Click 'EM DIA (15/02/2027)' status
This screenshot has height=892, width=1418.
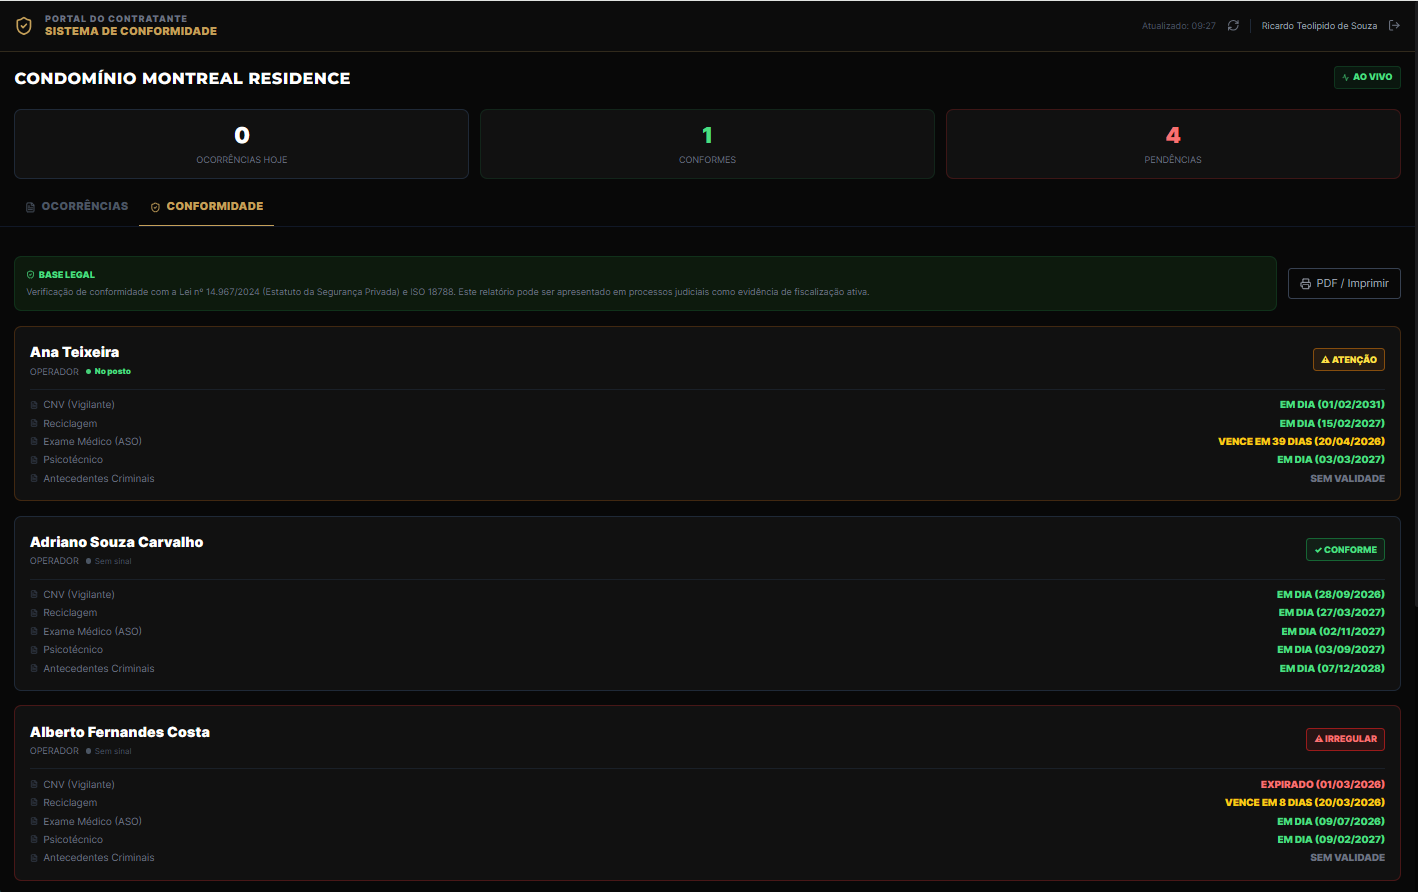[1332, 424]
